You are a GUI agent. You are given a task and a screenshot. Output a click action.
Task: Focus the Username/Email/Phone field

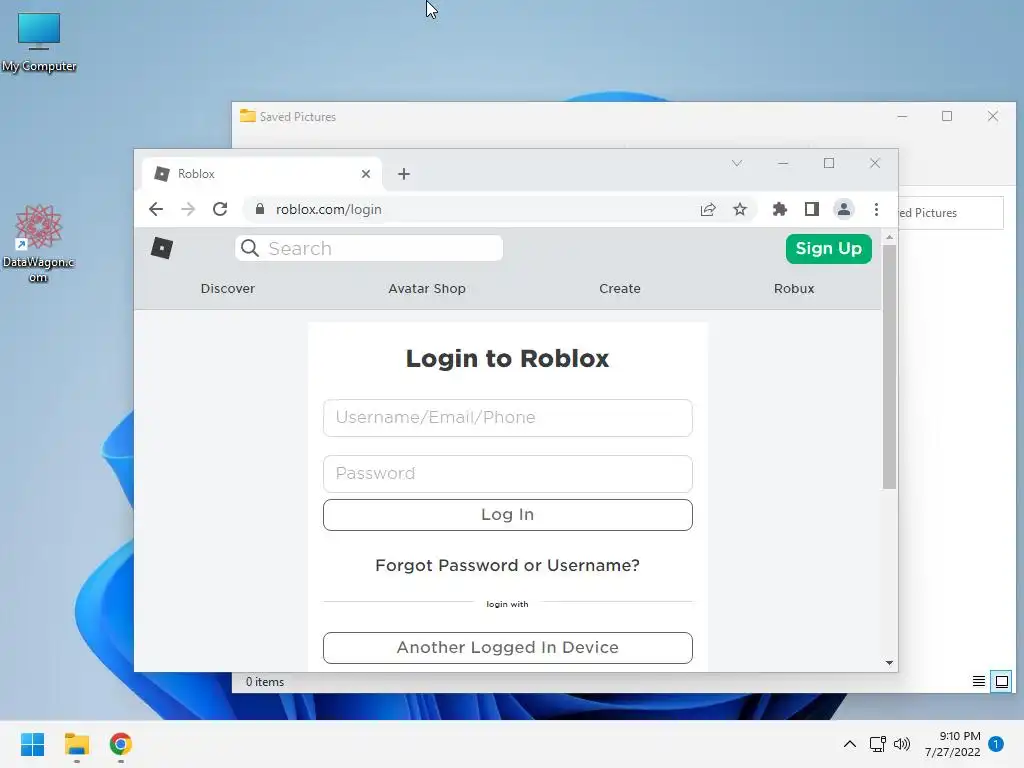pyautogui.click(x=507, y=418)
